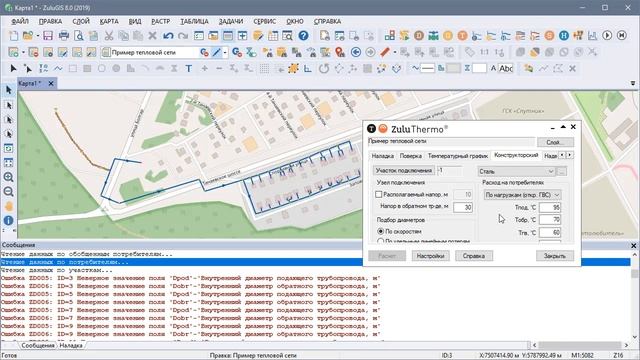Click the messages panel horizontal scrollbar
This screenshot has height=360, width=640.
580,345
